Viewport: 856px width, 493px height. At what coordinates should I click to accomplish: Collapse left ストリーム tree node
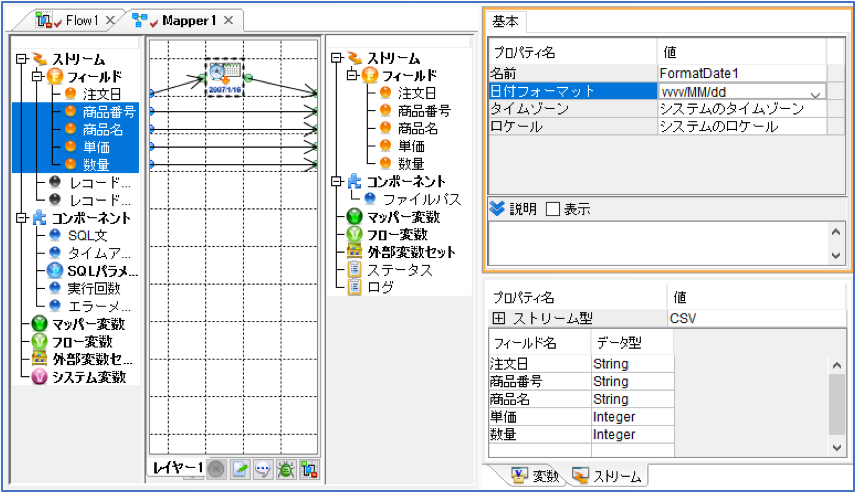coord(21,59)
